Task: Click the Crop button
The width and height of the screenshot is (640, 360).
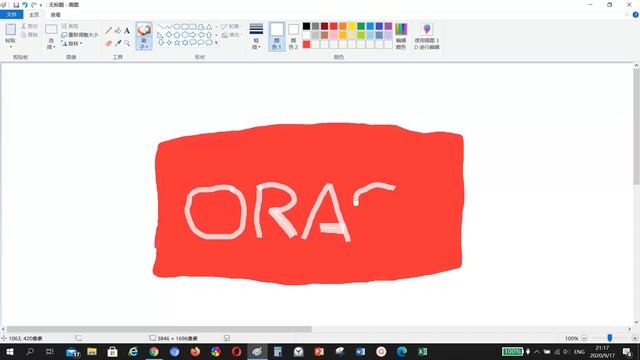Action: point(70,26)
